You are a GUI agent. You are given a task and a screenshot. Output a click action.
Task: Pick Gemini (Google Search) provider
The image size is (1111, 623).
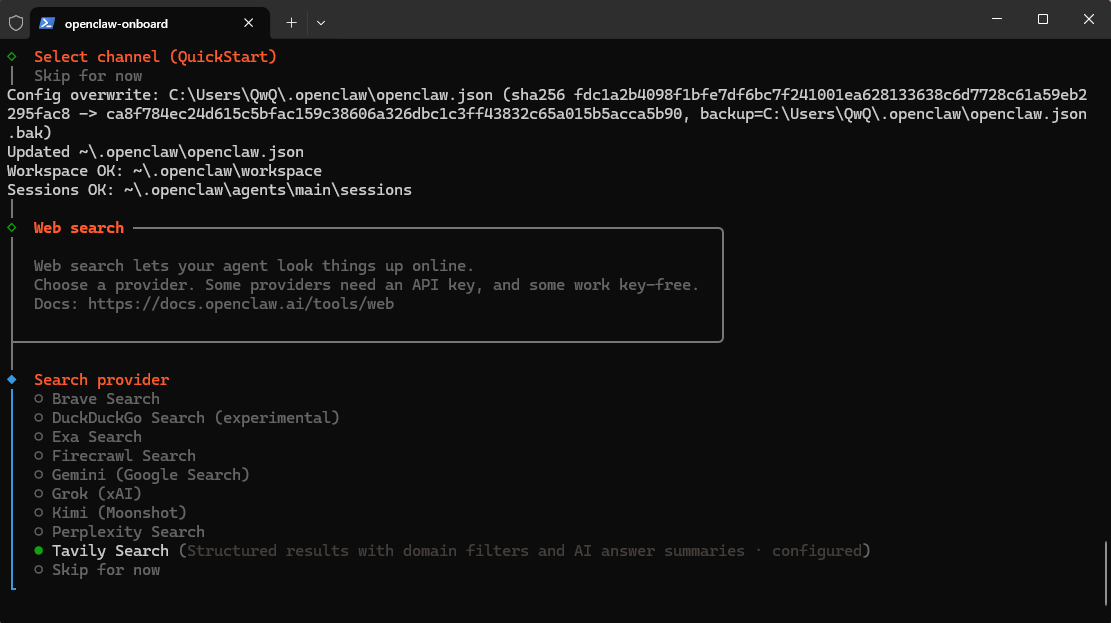pos(150,475)
